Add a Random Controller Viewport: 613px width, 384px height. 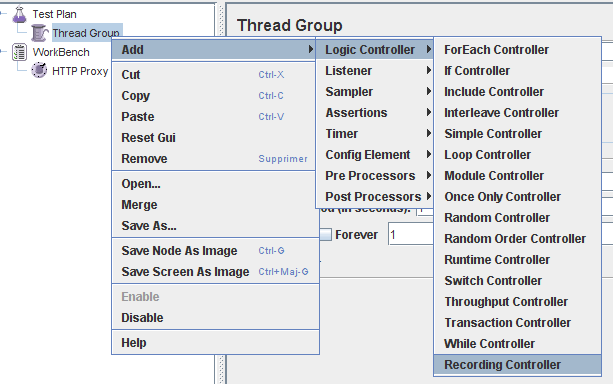click(x=517, y=218)
